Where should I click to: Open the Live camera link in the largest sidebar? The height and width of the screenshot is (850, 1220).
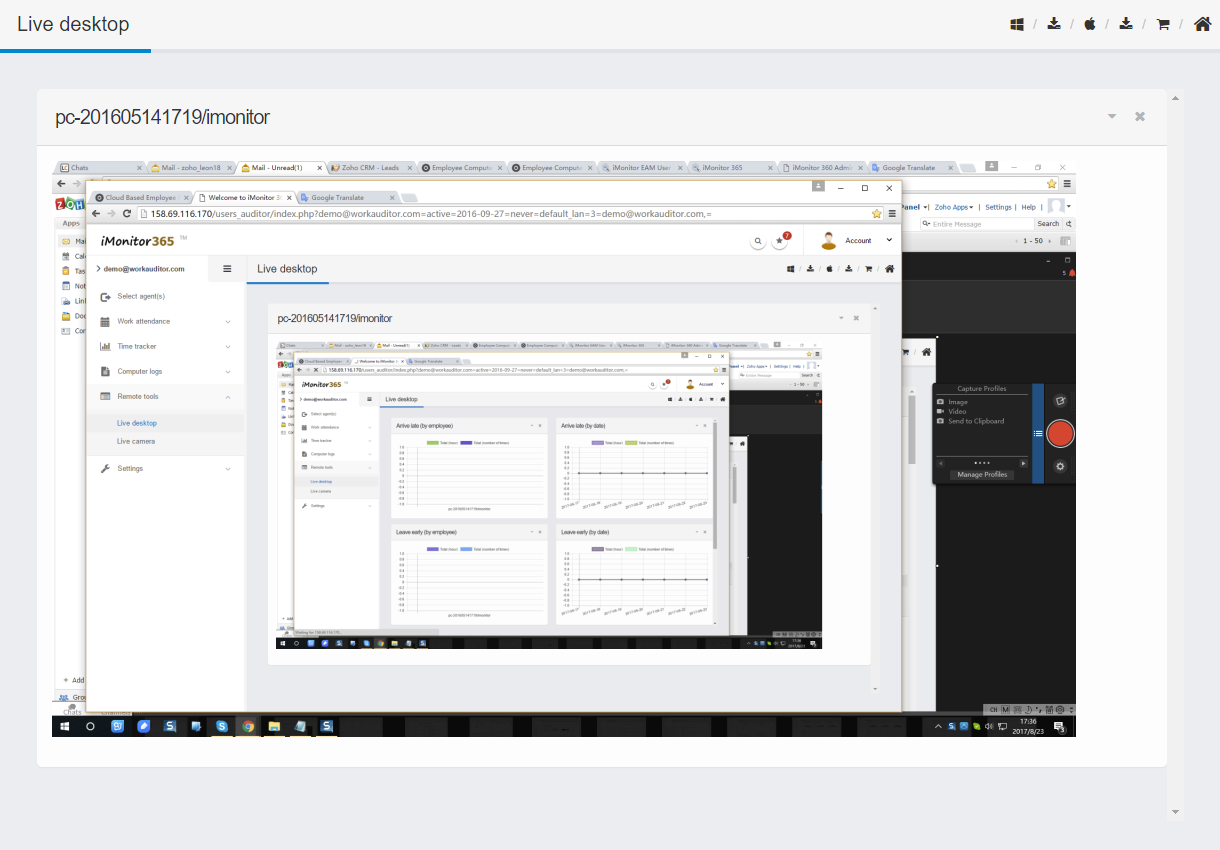[x=136, y=441]
